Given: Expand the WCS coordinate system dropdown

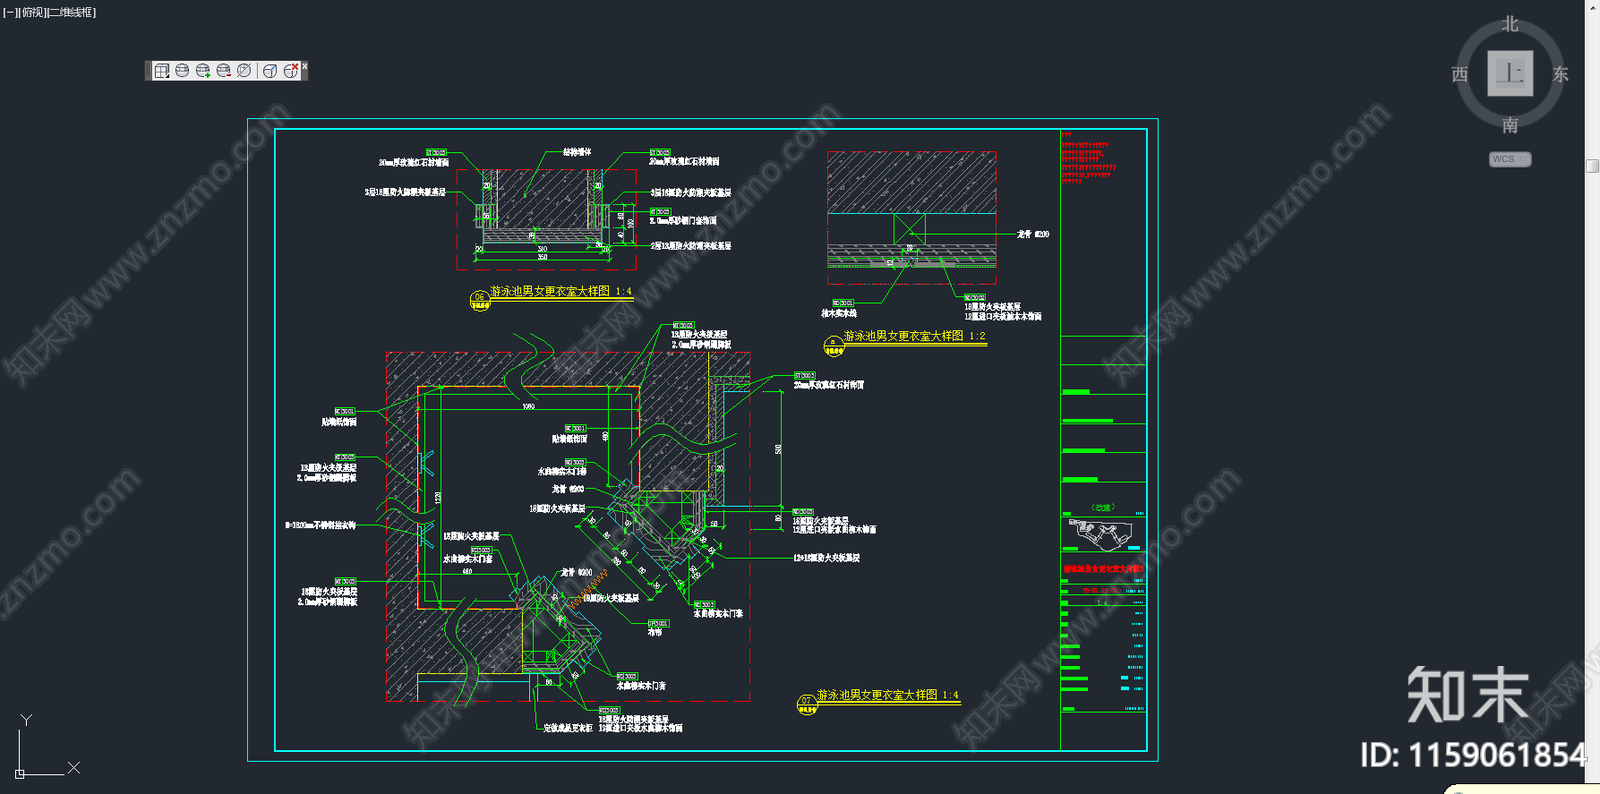Looking at the screenshot, I should [x=1510, y=159].
